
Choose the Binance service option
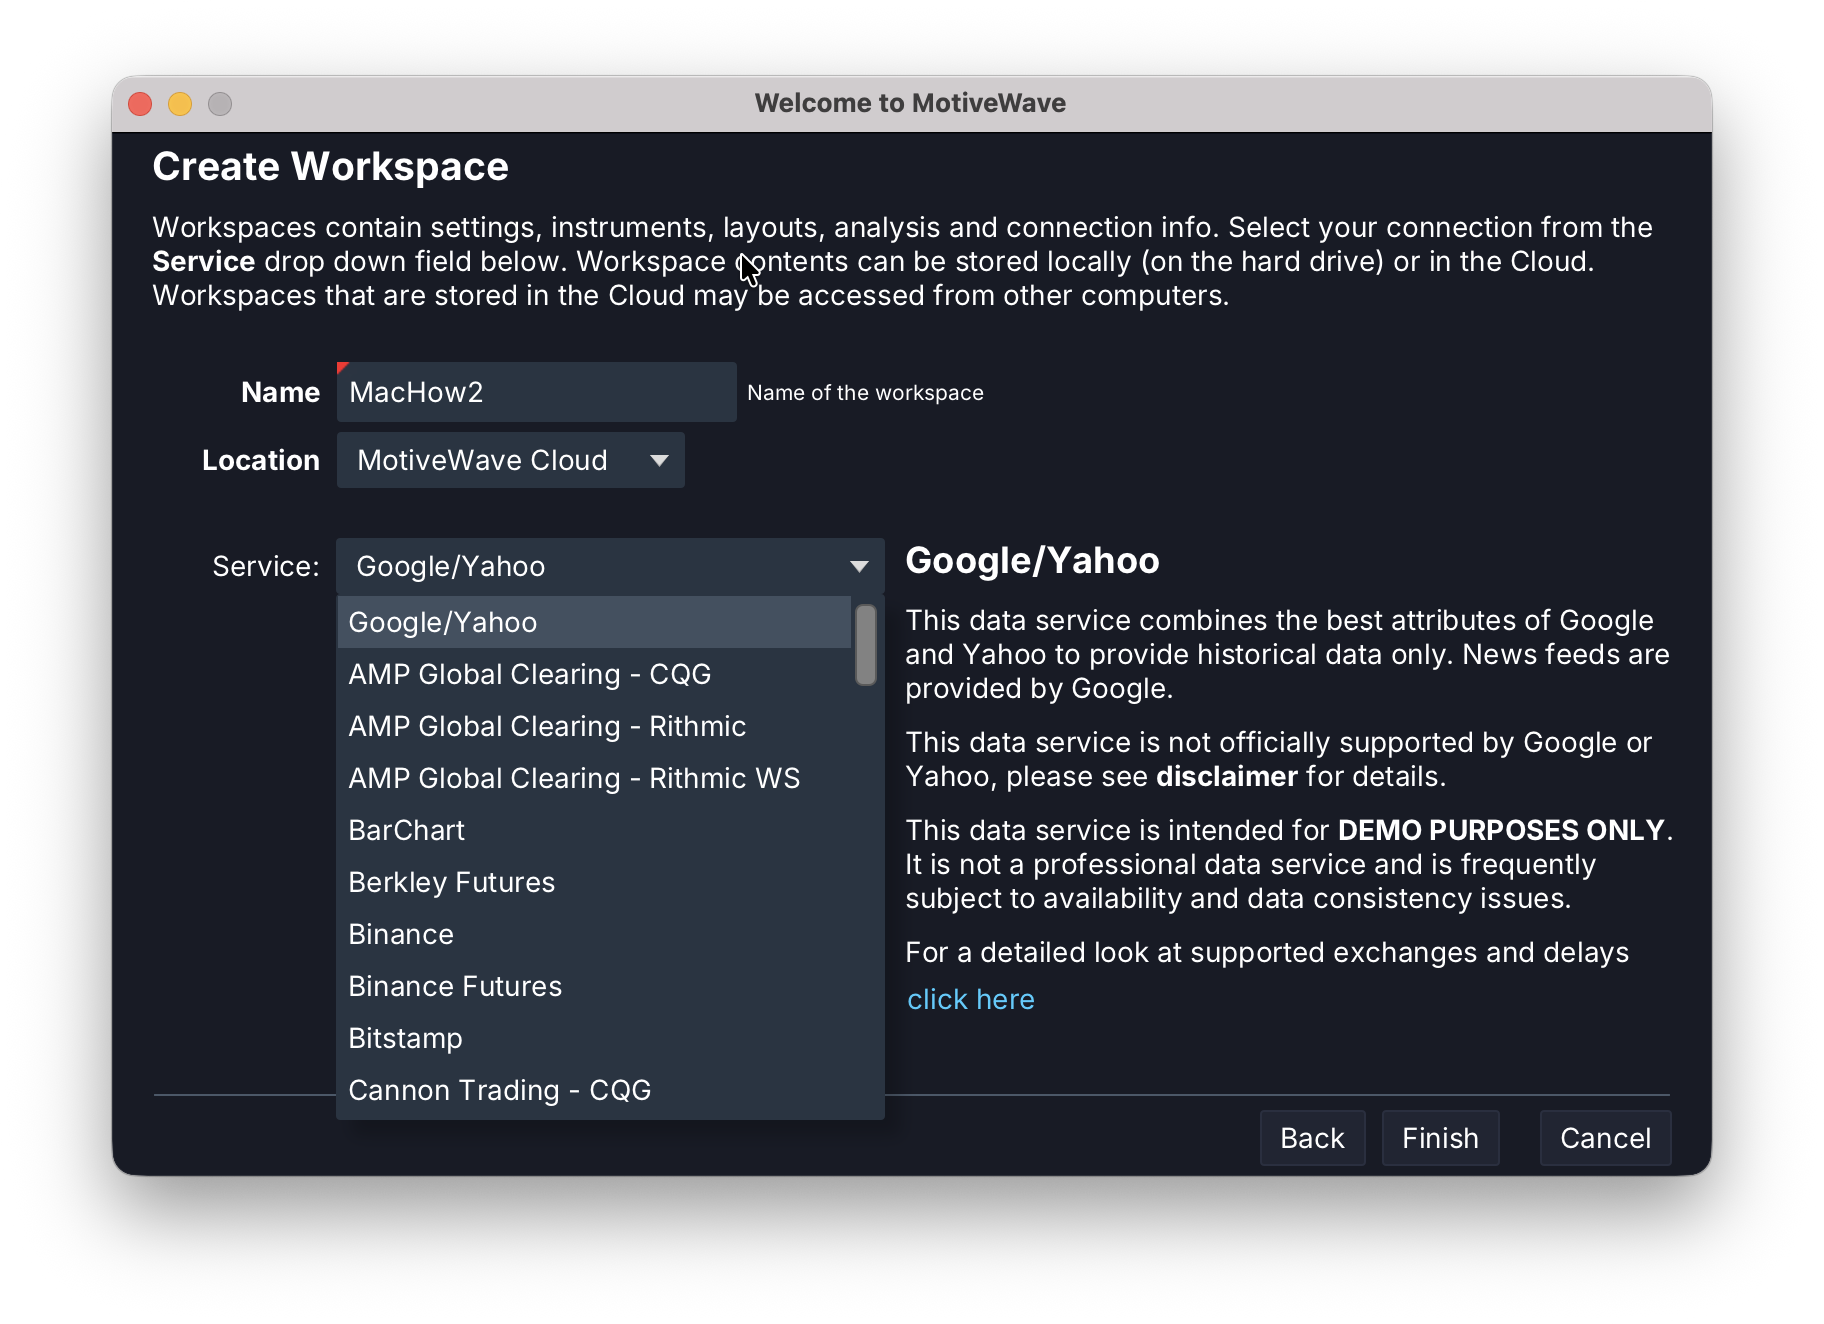click(x=594, y=934)
